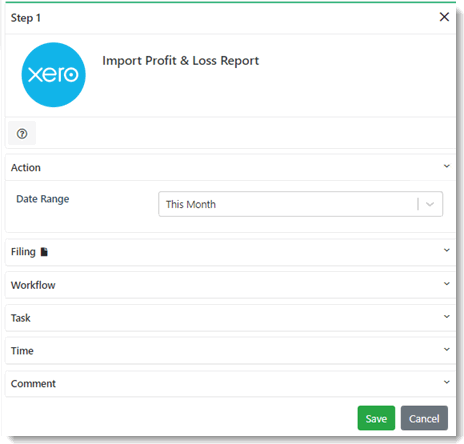Image resolution: width=464 pixels, height=444 pixels.
Task: Expand the Comment section chevron
Action: (447, 382)
